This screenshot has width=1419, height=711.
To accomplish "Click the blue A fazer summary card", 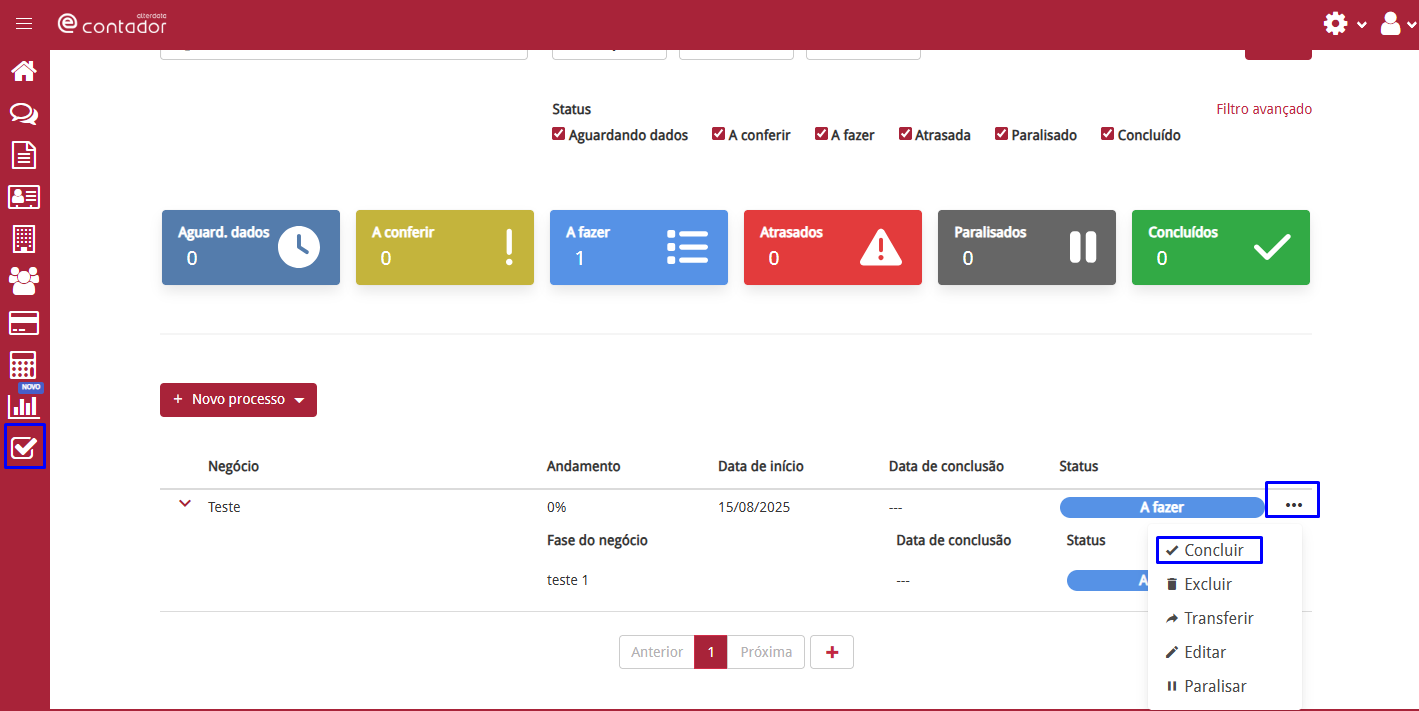I will pyautogui.click(x=639, y=247).
